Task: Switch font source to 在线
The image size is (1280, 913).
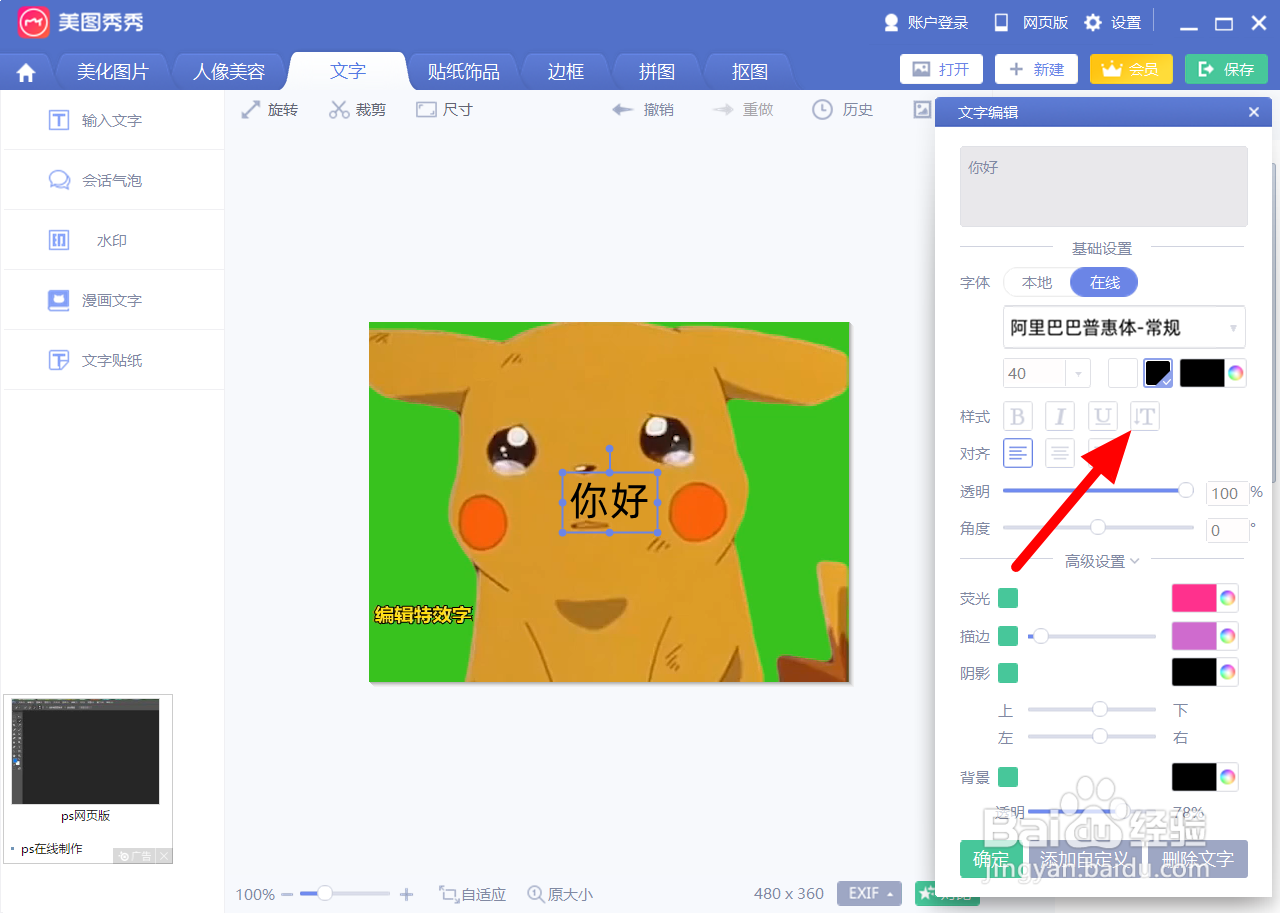Action: [x=1104, y=283]
